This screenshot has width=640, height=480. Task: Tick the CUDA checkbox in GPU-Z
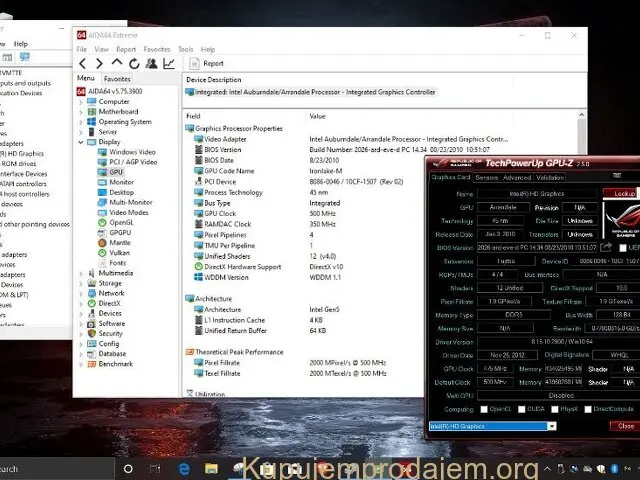[x=524, y=408]
